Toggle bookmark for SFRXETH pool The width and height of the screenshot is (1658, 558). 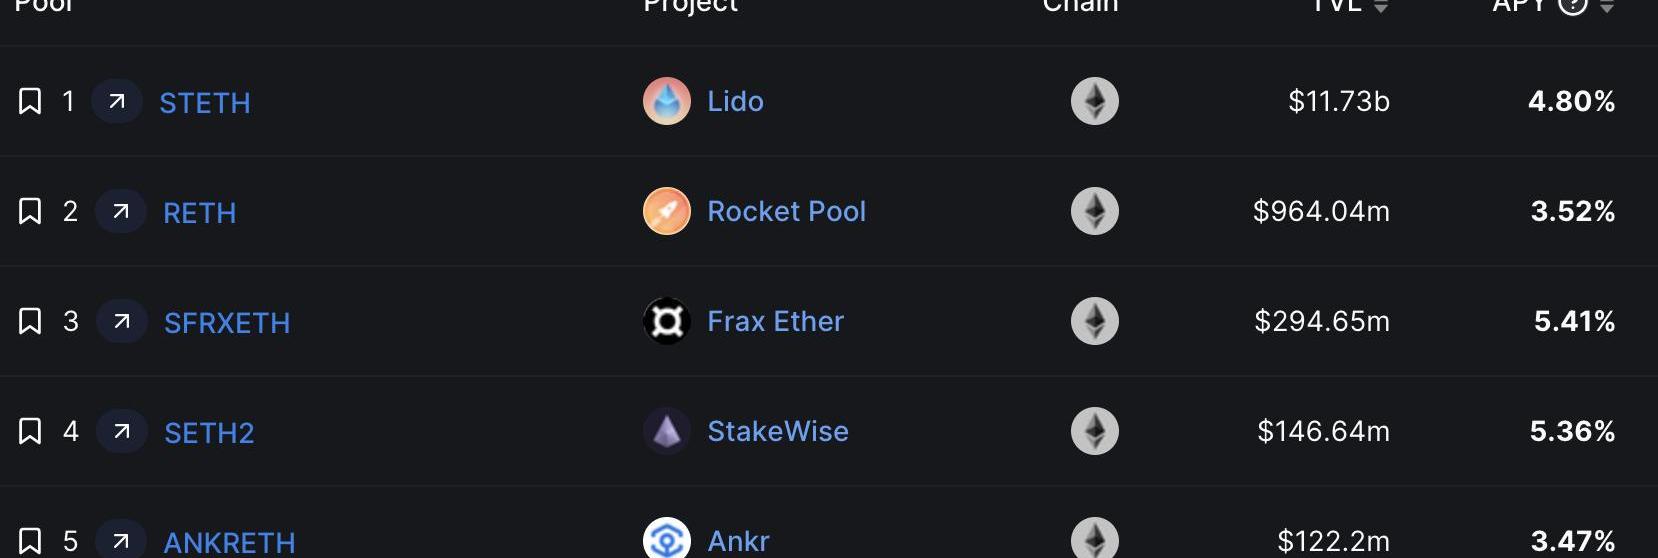click(x=30, y=321)
